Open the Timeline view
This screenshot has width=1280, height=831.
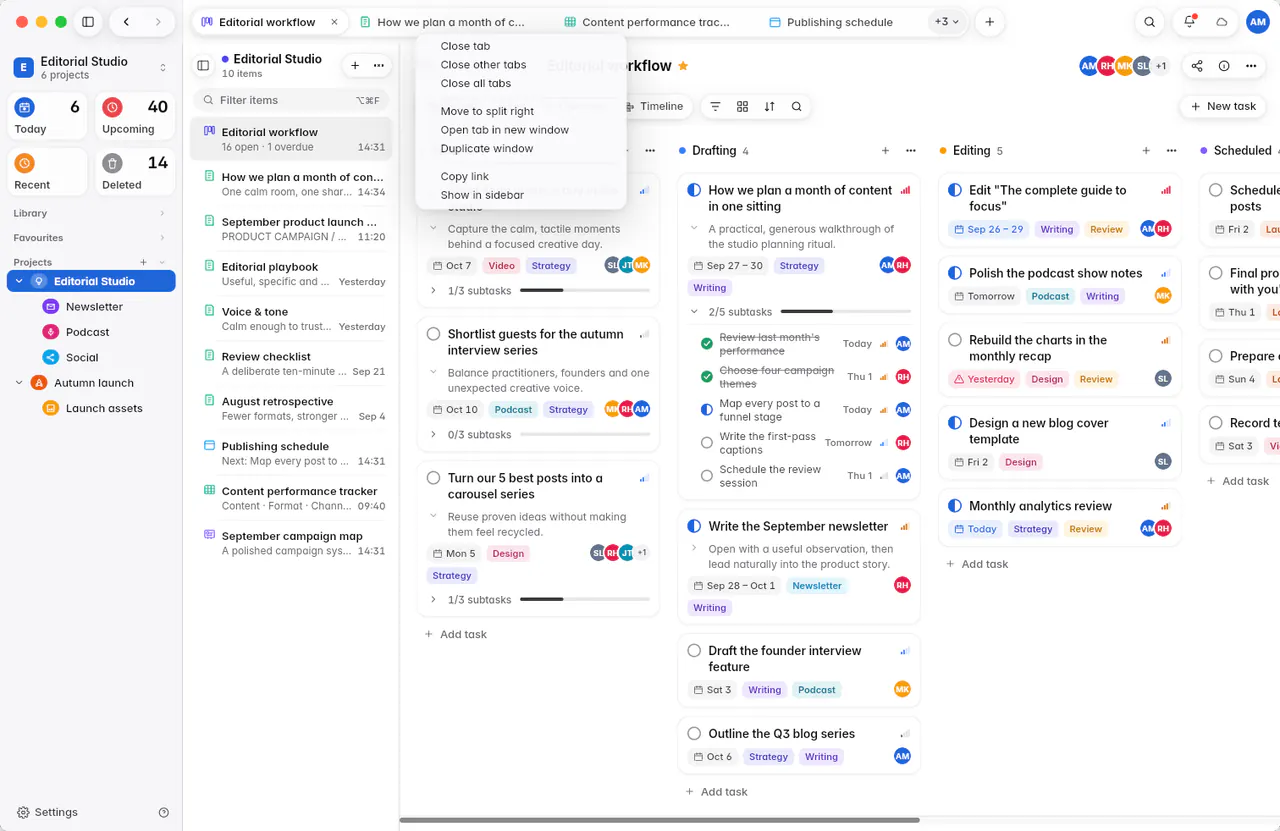coord(653,106)
